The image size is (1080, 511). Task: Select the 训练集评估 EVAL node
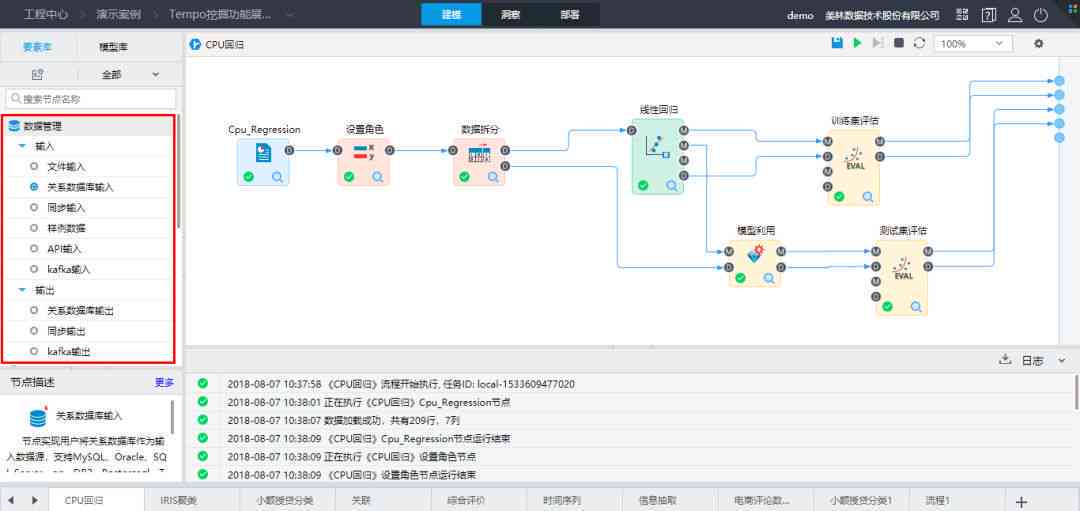click(854, 167)
